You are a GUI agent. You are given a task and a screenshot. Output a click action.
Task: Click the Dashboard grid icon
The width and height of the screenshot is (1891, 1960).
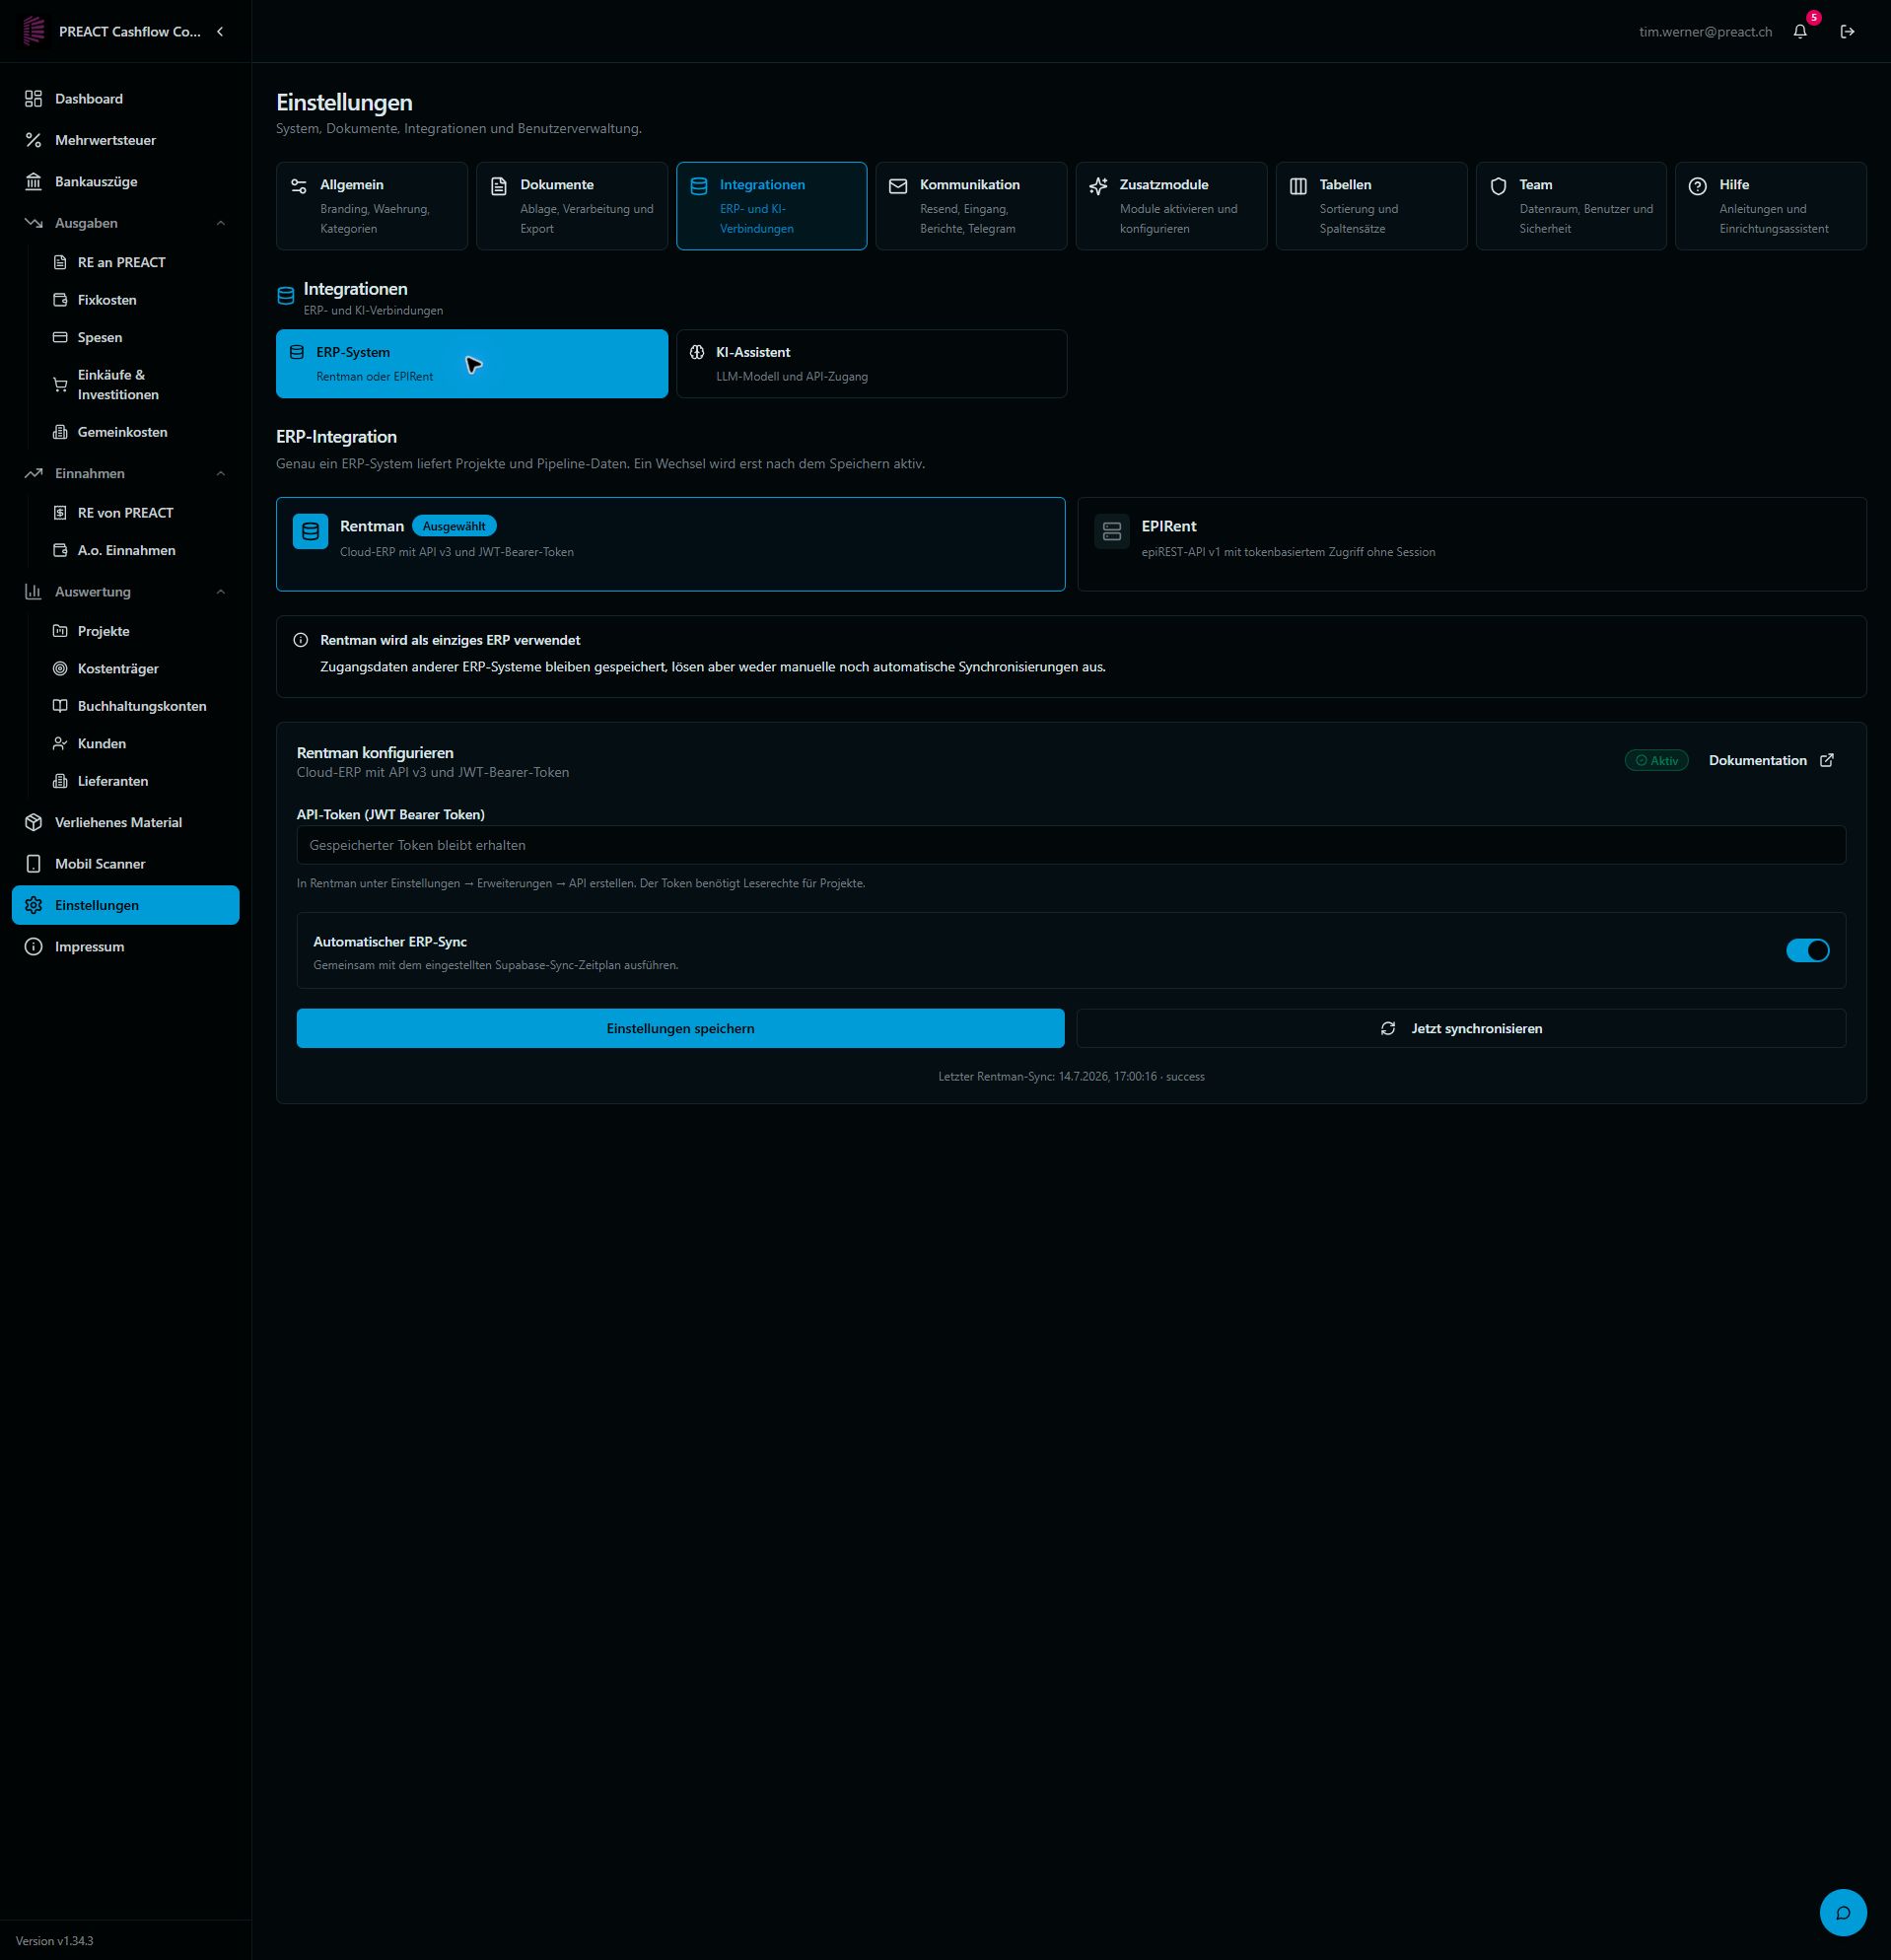pyautogui.click(x=34, y=98)
